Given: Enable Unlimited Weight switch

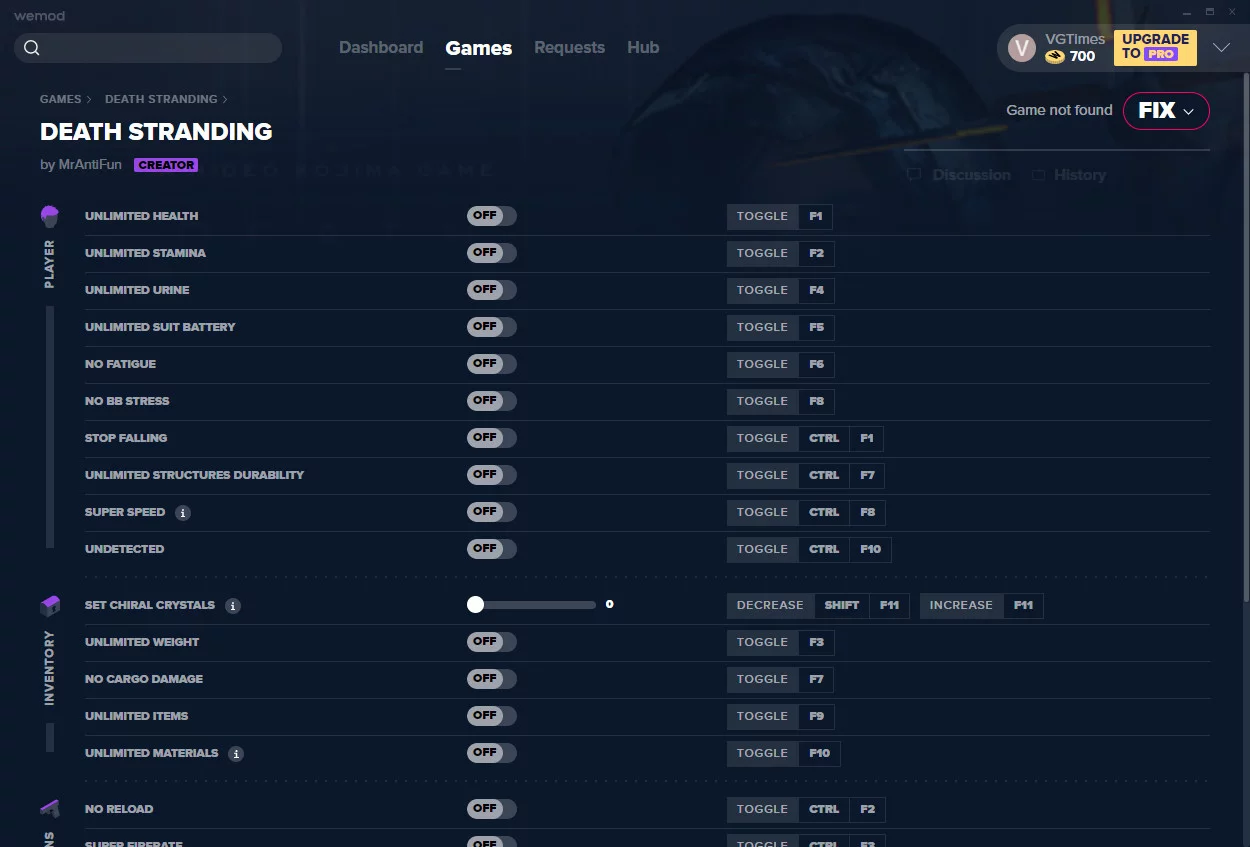Looking at the screenshot, I should point(492,642).
